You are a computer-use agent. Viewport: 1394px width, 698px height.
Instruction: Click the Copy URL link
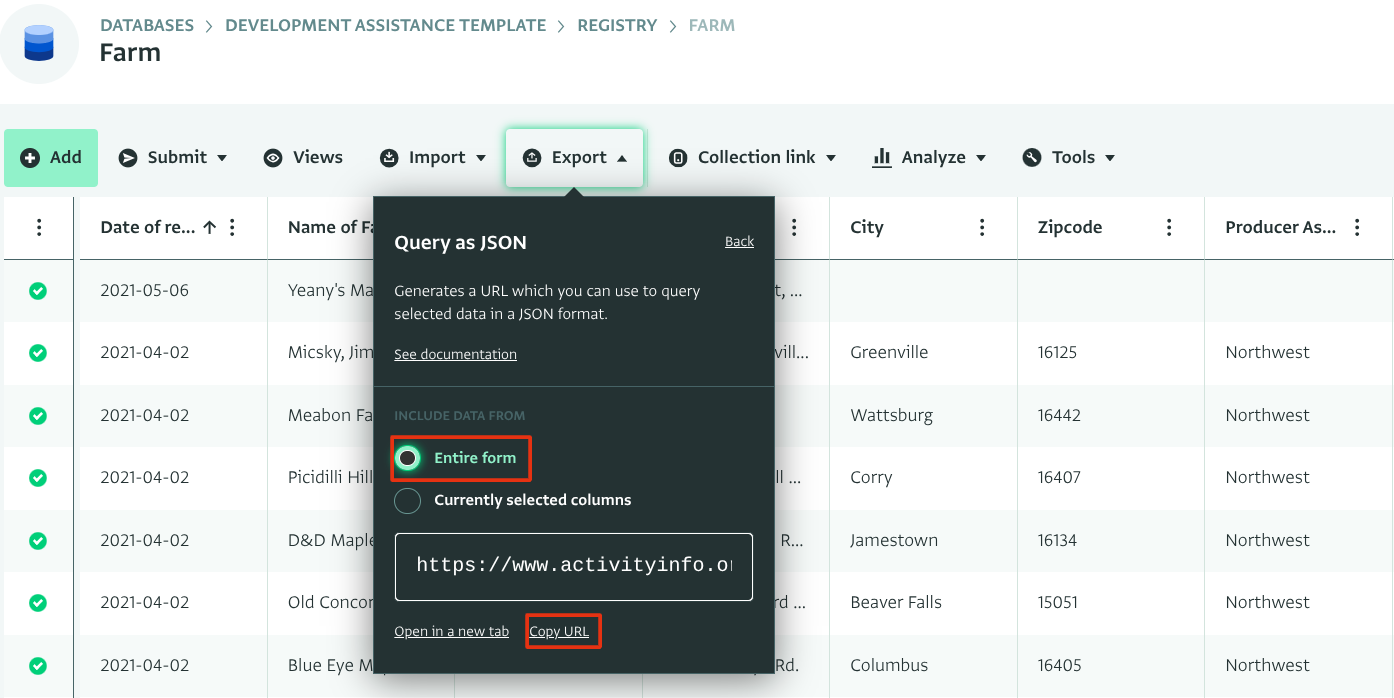pyautogui.click(x=559, y=632)
